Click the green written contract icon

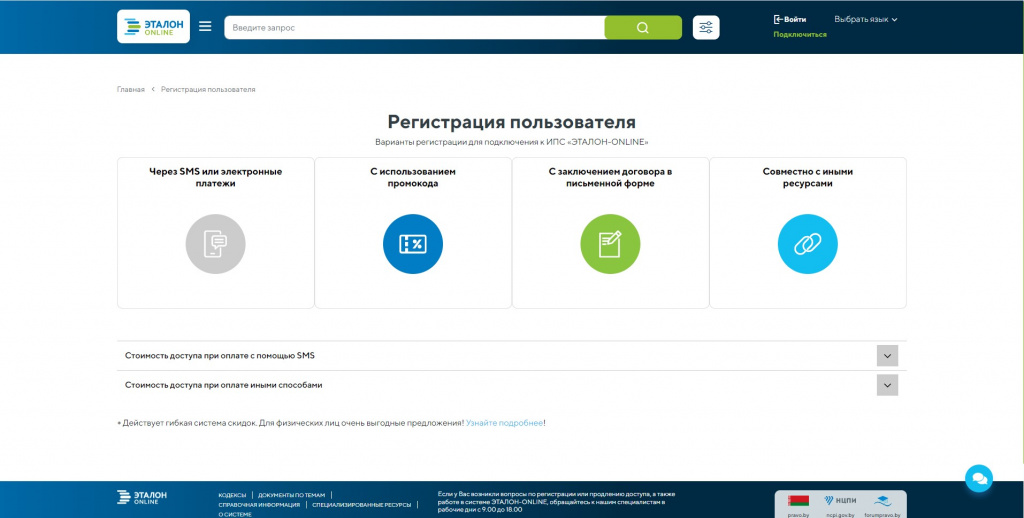click(610, 244)
